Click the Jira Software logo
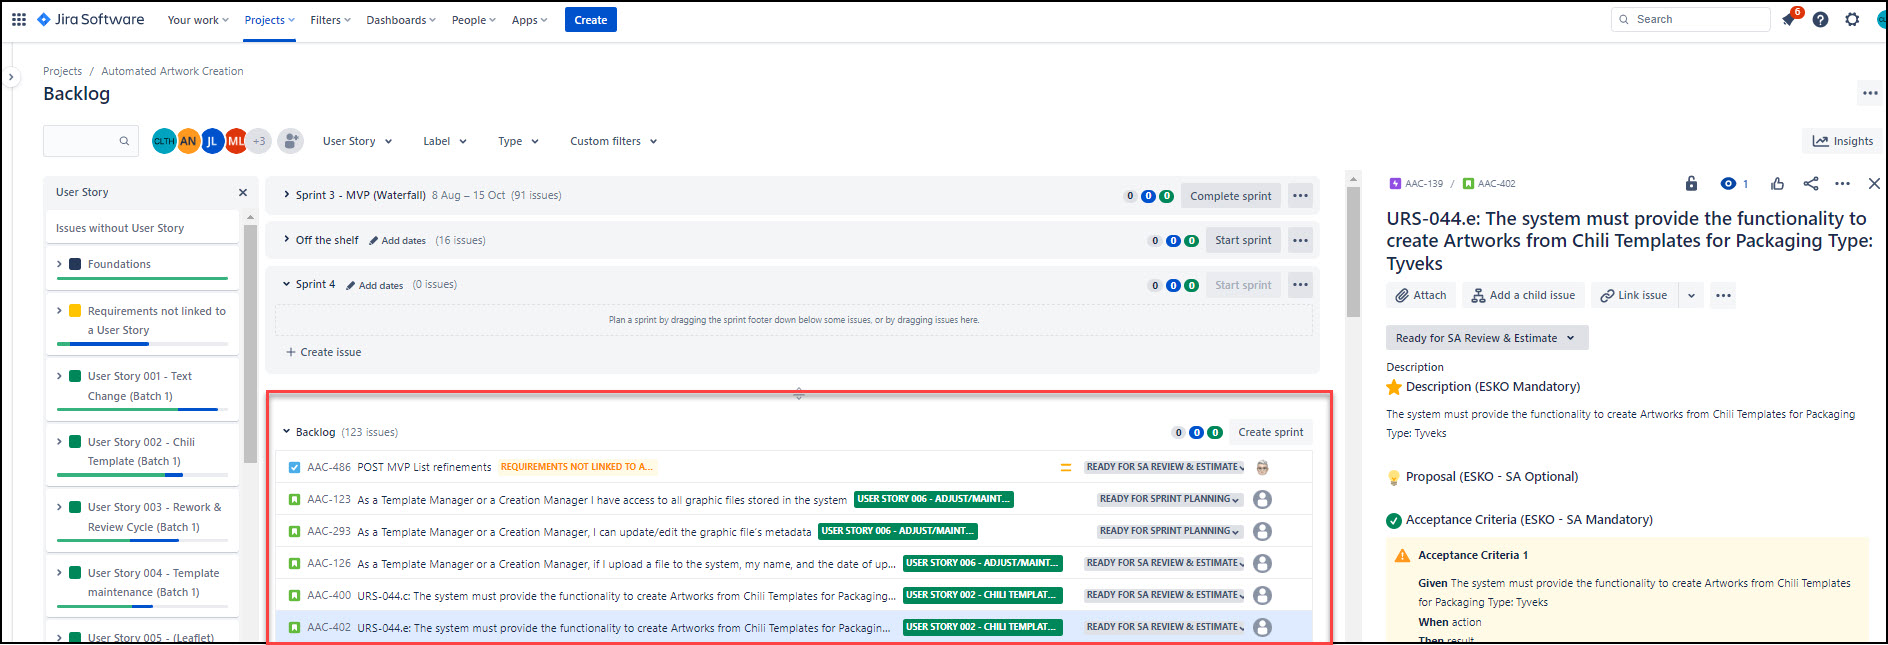 click(91, 19)
